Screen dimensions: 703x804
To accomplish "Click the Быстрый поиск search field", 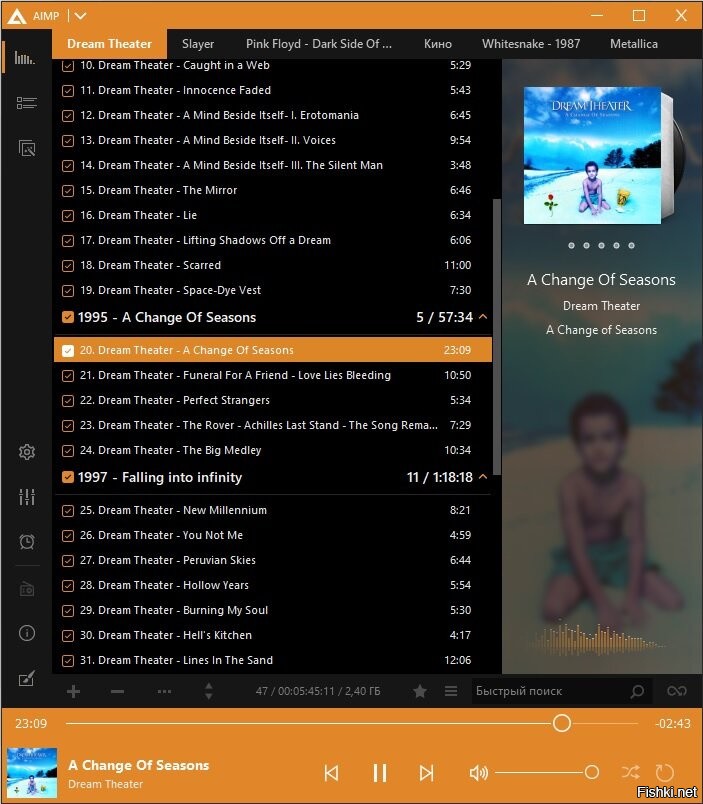I will (551, 691).
